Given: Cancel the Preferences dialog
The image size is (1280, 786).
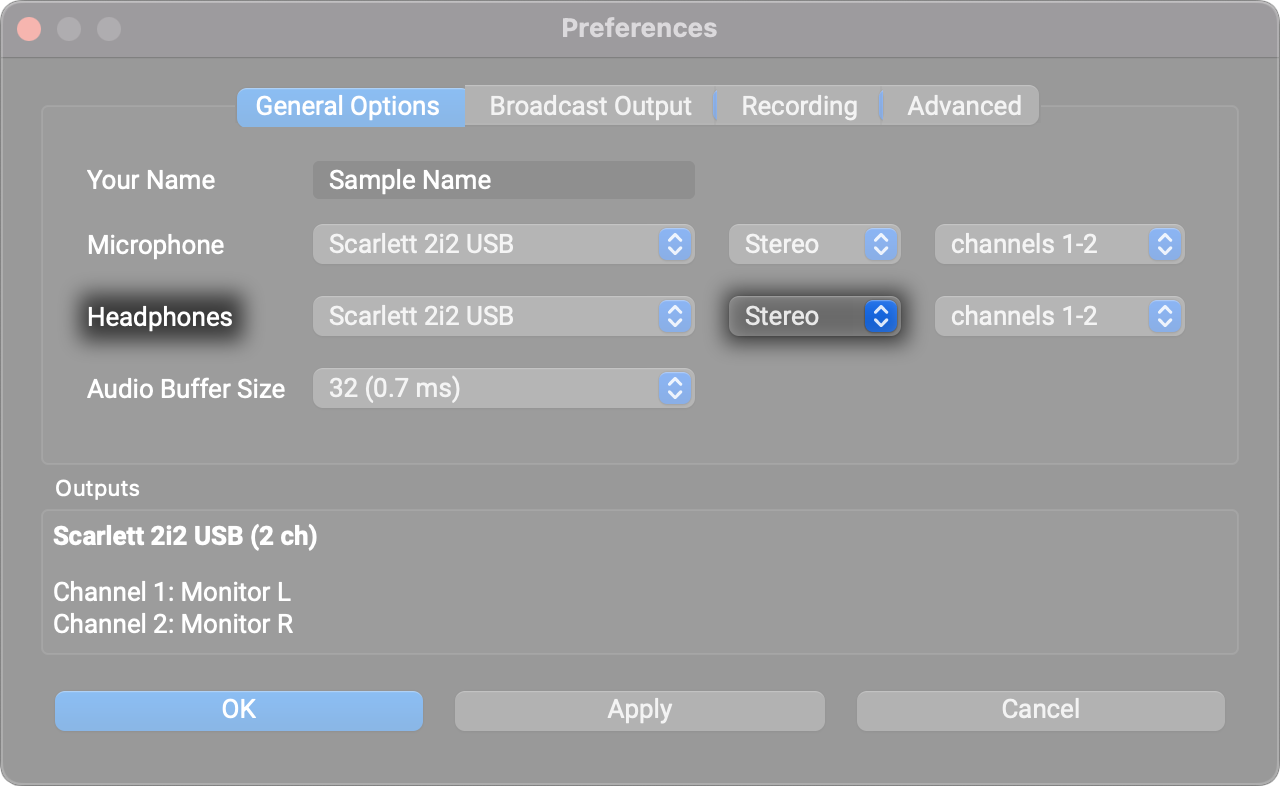Looking at the screenshot, I should (1040, 710).
